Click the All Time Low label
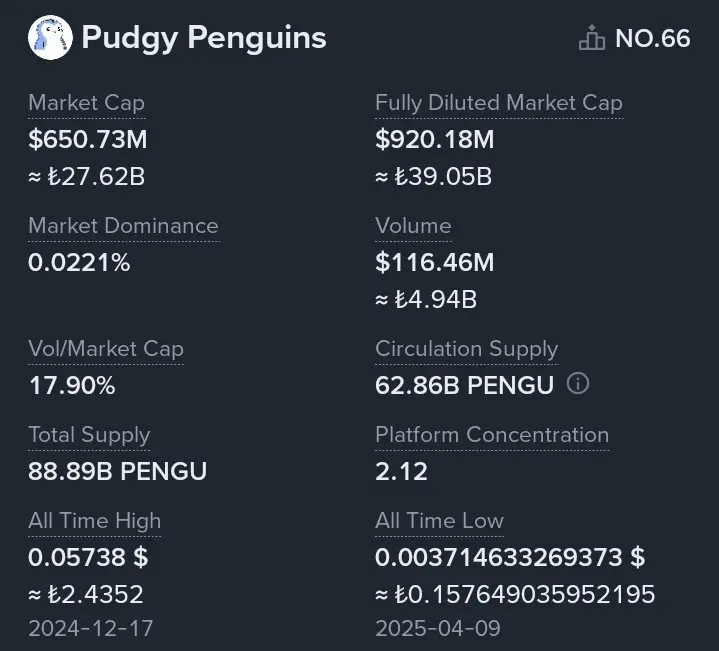The width and height of the screenshot is (719, 651). [x=439, y=521]
